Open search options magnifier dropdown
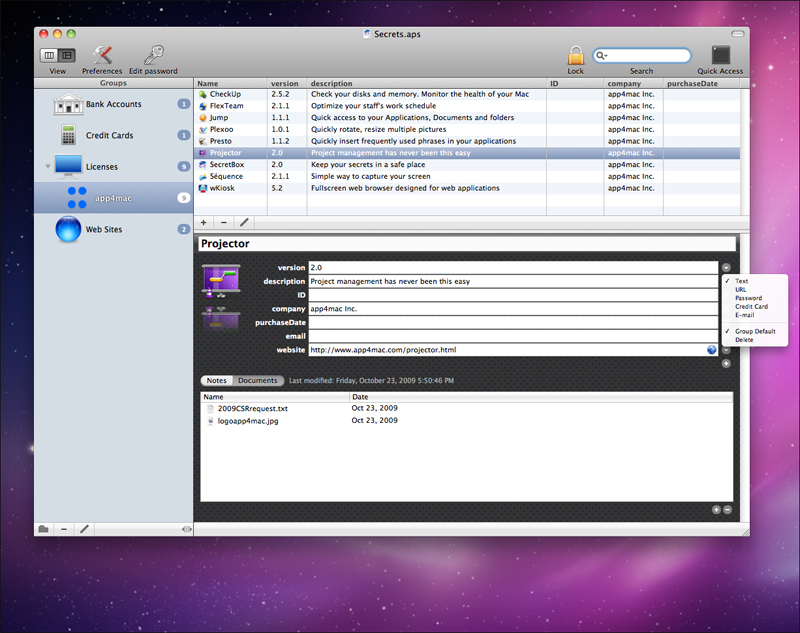The height and width of the screenshot is (633, 800). coord(602,55)
